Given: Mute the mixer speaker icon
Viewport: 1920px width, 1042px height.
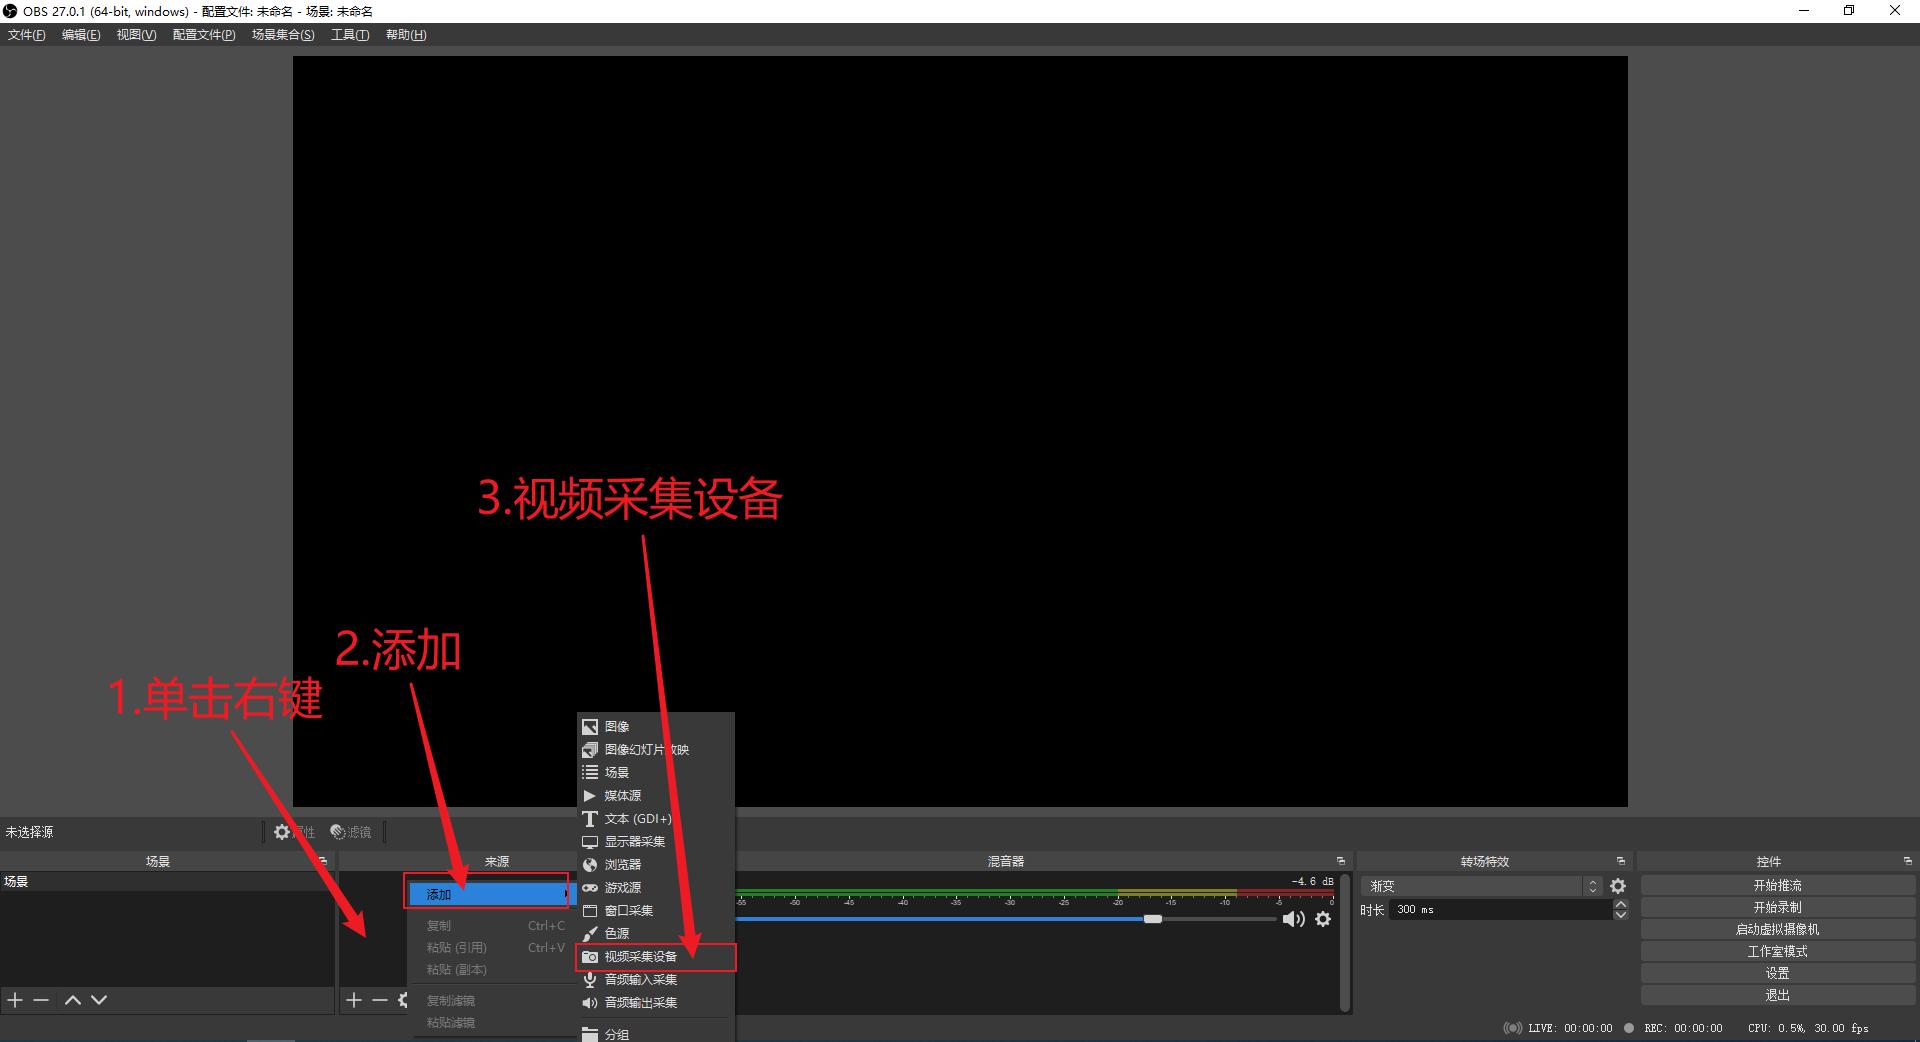Looking at the screenshot, I should pyautogui.click(x=1294, y=919).
